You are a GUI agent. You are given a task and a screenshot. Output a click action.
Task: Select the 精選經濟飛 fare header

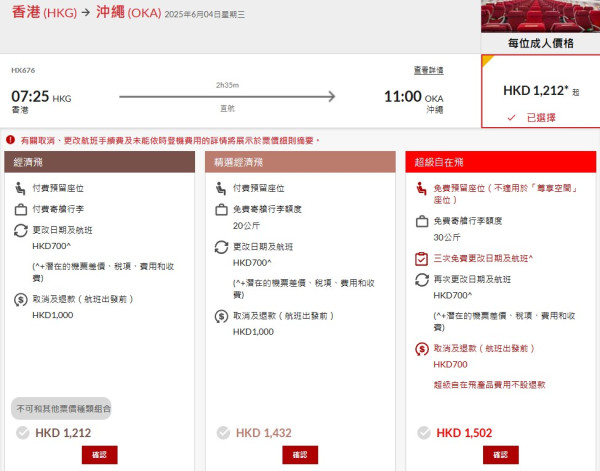[300, 162]
